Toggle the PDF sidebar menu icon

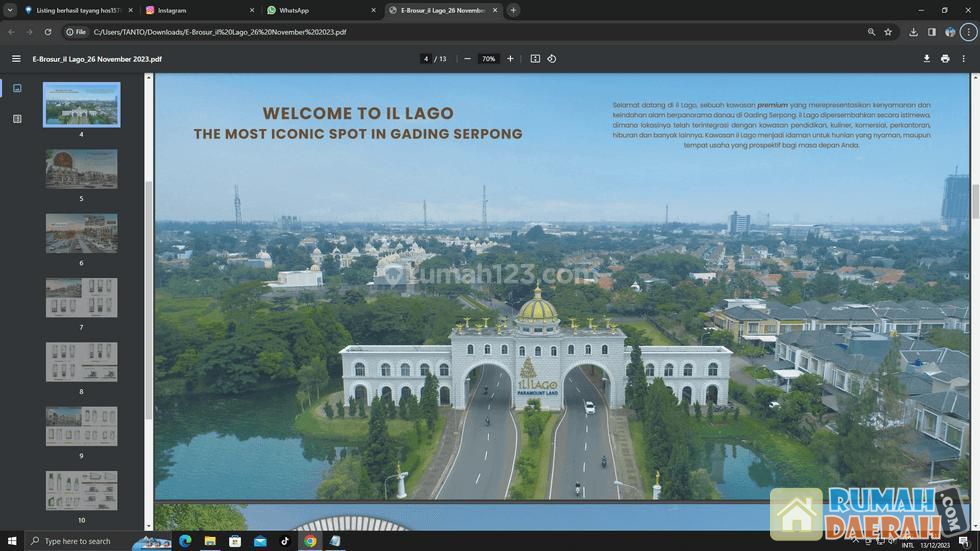coord(16,59)
